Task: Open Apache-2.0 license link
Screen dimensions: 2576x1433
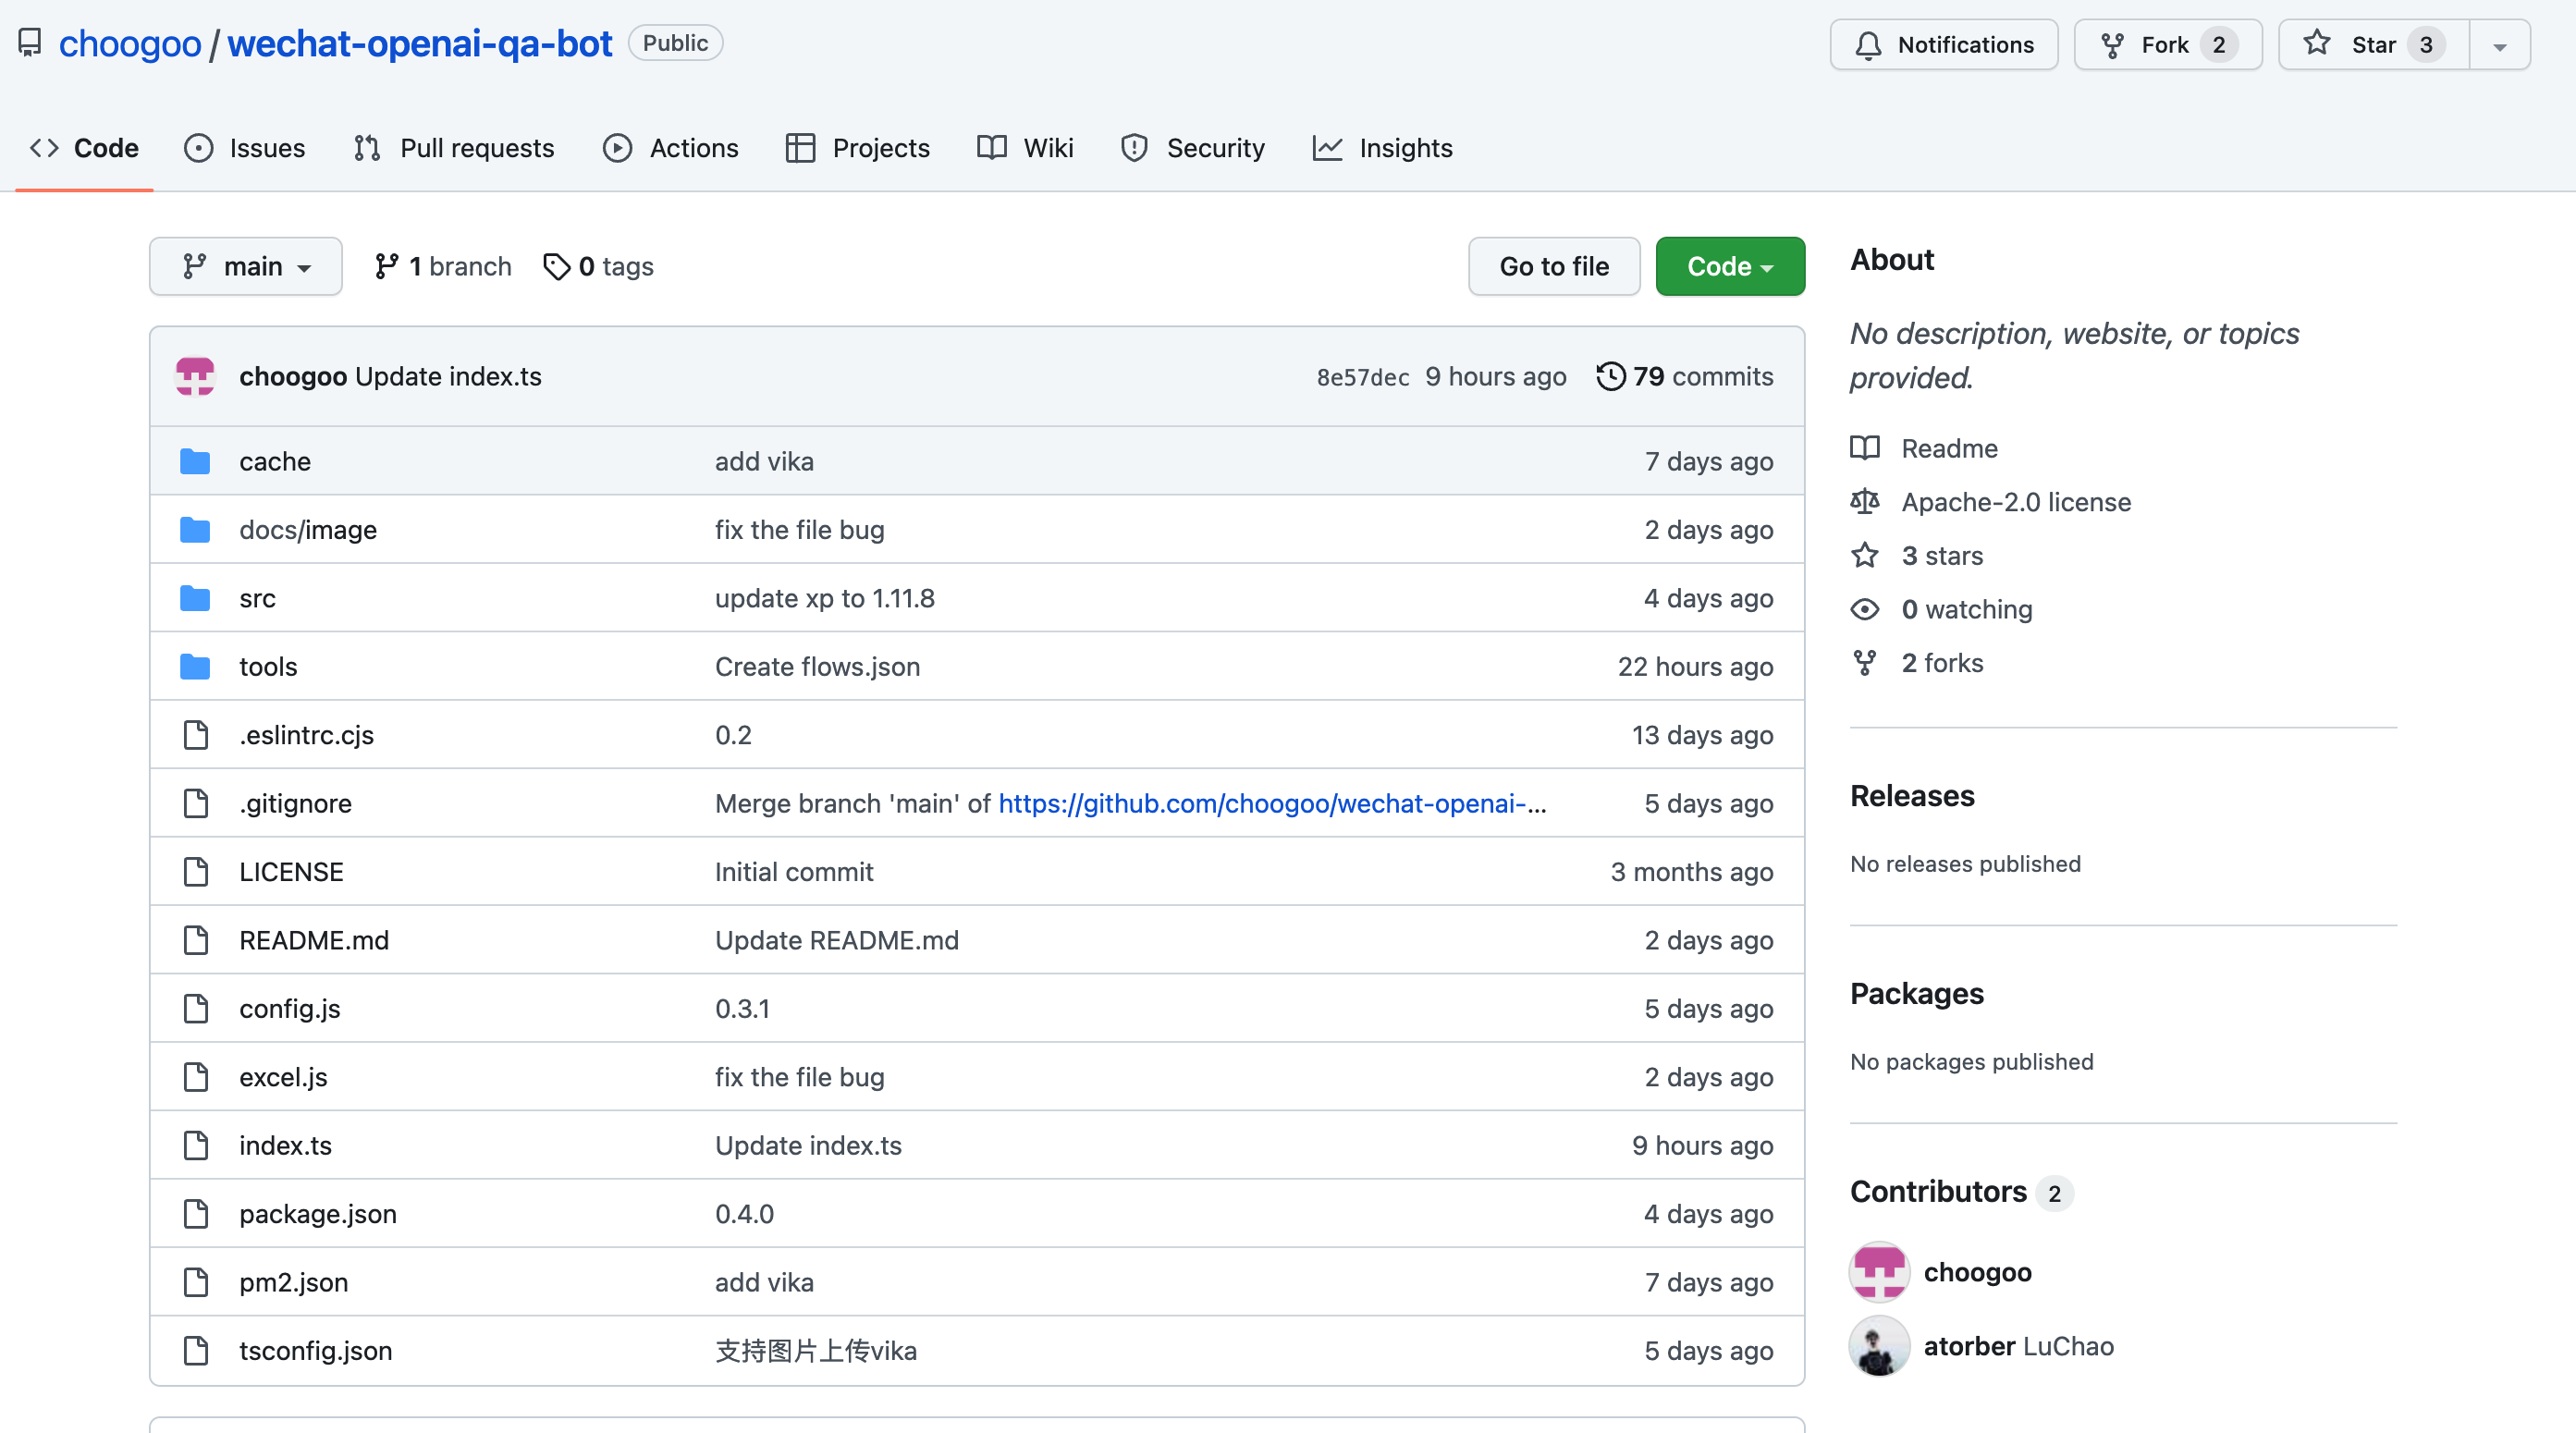Action: pos(2016,502)
